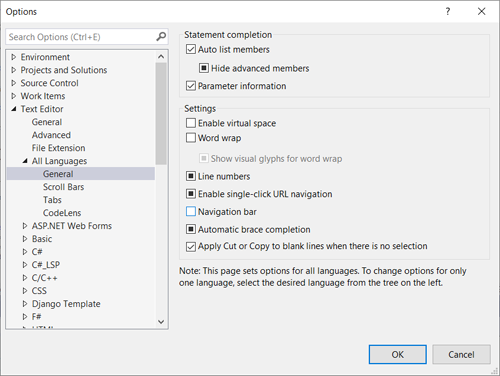500x376 pixels.
Task: Select General under Text Editor
Action: click(47, 122)
